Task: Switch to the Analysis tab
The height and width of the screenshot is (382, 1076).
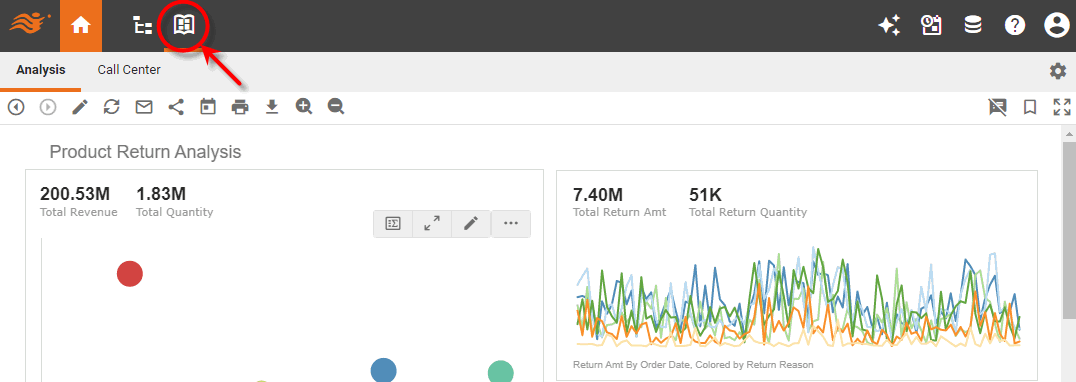Action: [40, 70]
